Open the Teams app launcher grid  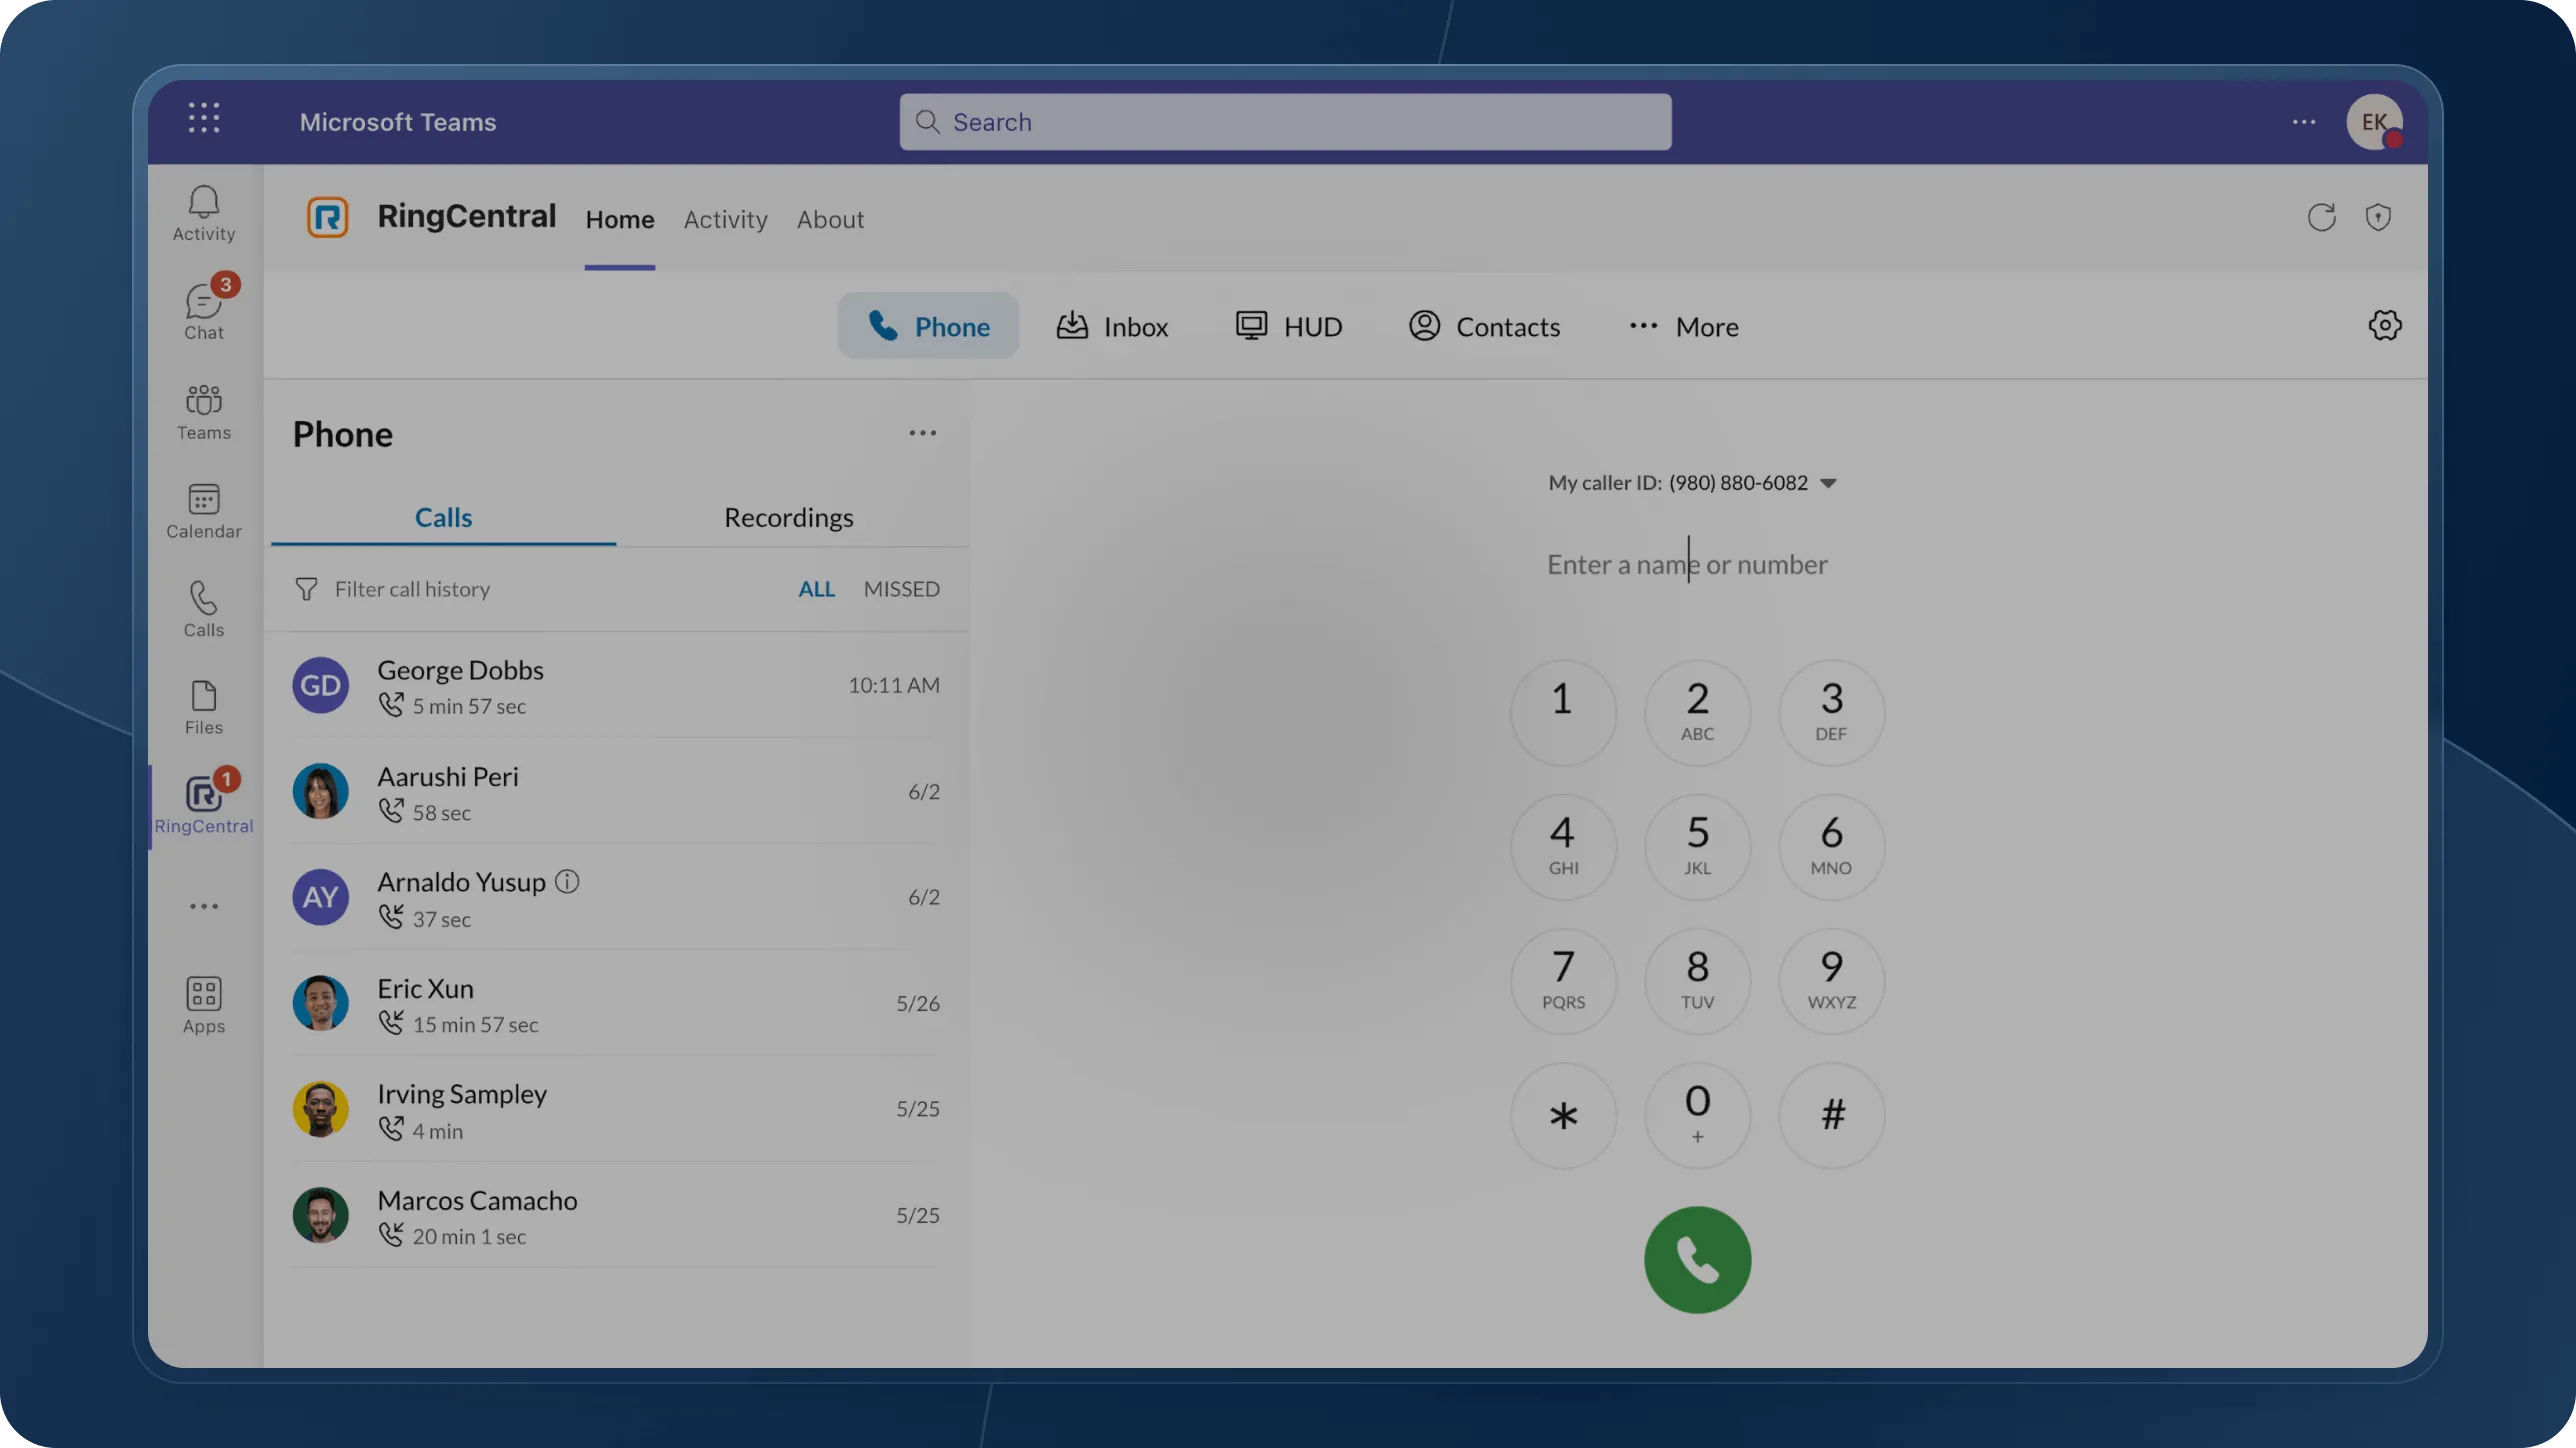click(x=204, y=118)
